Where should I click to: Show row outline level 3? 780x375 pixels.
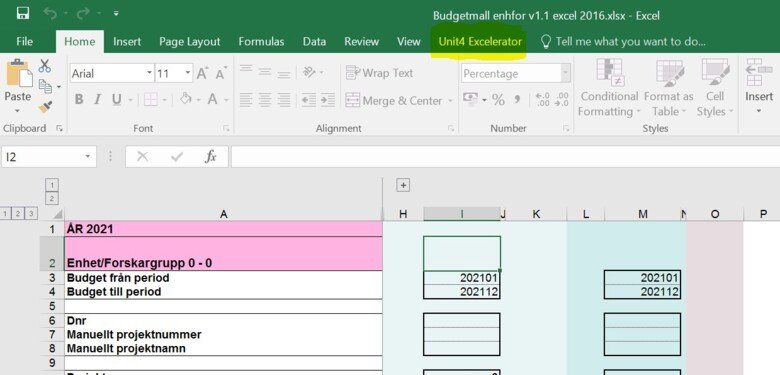coord(32,214)
